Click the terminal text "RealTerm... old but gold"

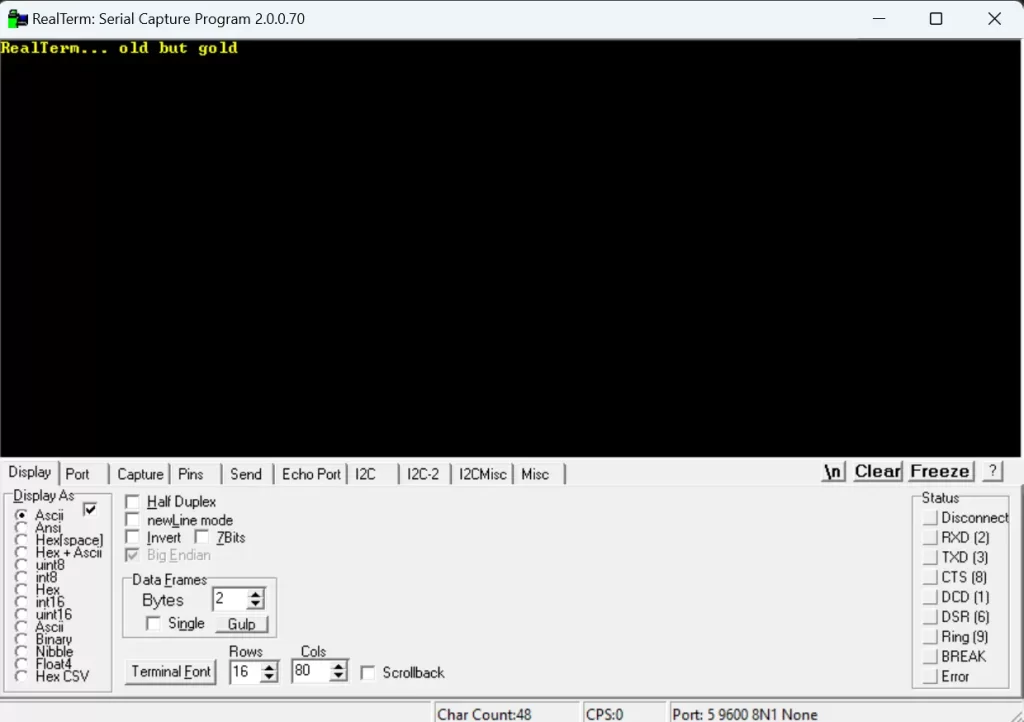(120, 48)
